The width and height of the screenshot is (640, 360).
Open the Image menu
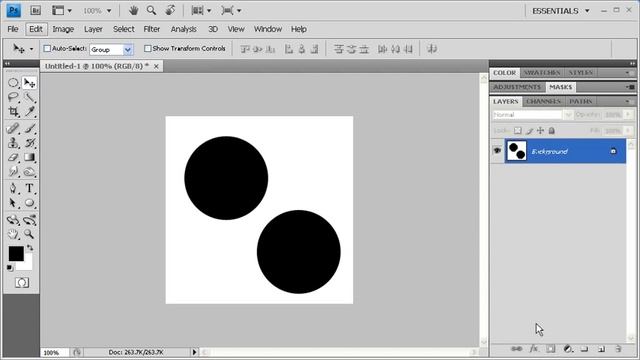coord(63,29)
